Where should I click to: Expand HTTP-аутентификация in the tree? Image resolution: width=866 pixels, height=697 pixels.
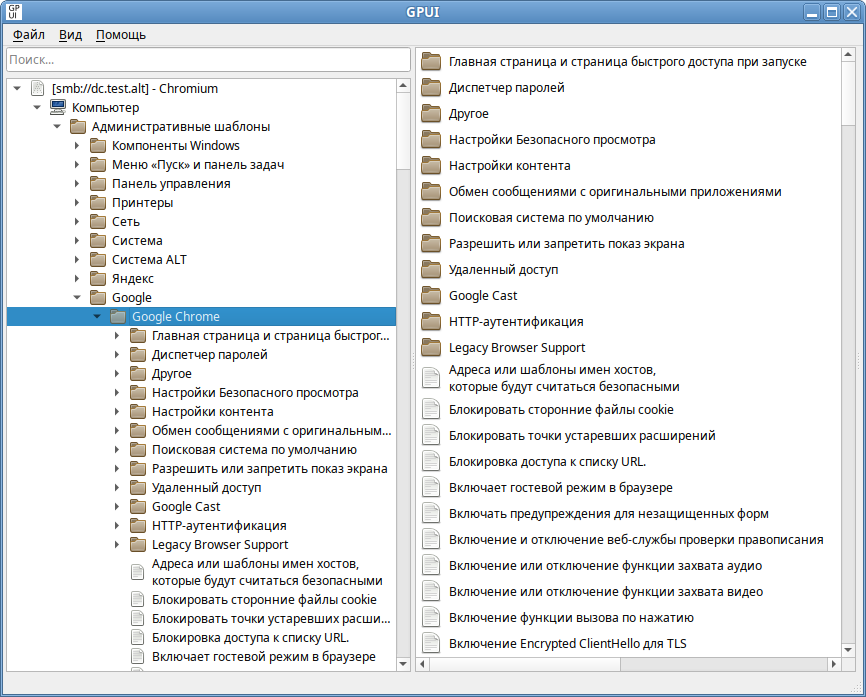117,526
